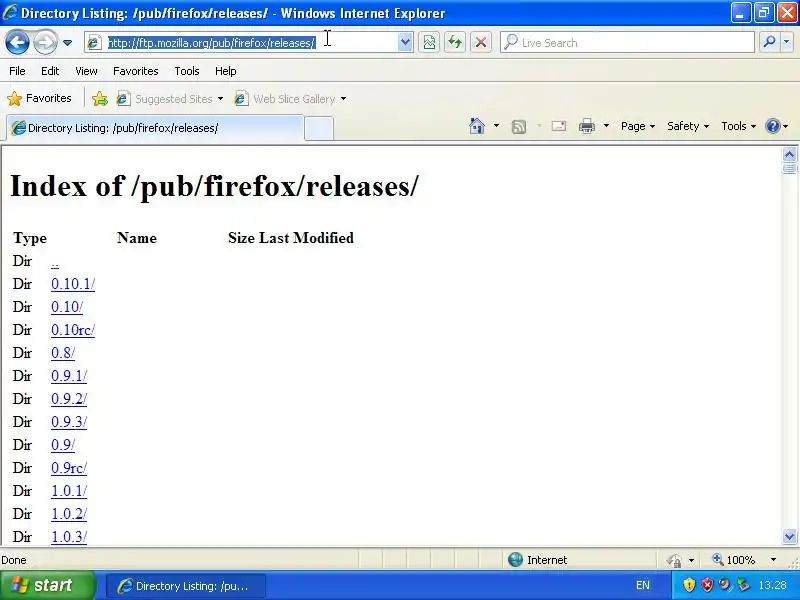Click the Compatibility View icon
The width and height of the screenshot is (800, 600).
pos(429,43)
